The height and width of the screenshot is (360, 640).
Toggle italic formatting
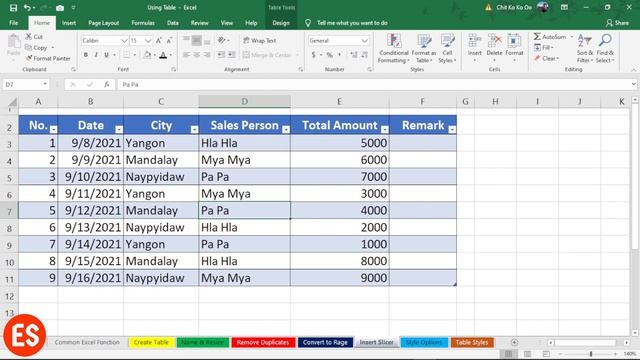(96, 55)
